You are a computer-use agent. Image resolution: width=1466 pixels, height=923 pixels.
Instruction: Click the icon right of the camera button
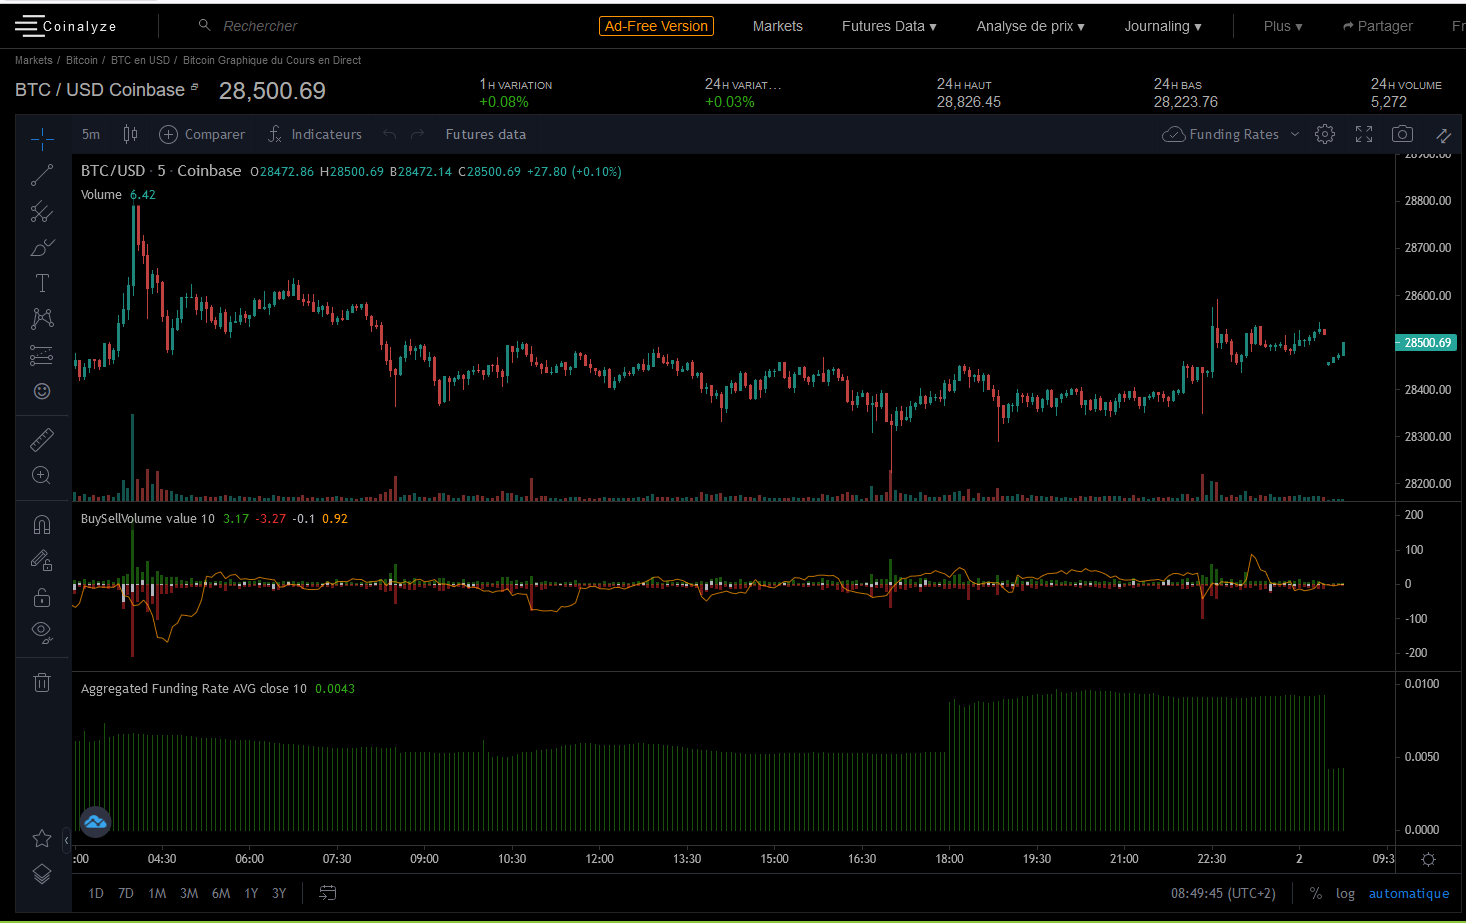(x=1443, y=134)
